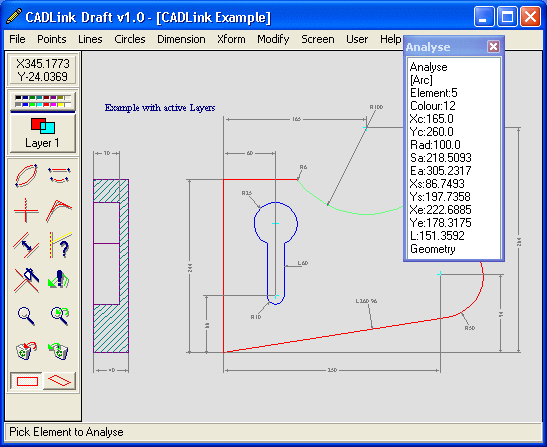The image size is (547, 447).
Task: Click the L160.96 dimension label
Action: pos(366,301)
